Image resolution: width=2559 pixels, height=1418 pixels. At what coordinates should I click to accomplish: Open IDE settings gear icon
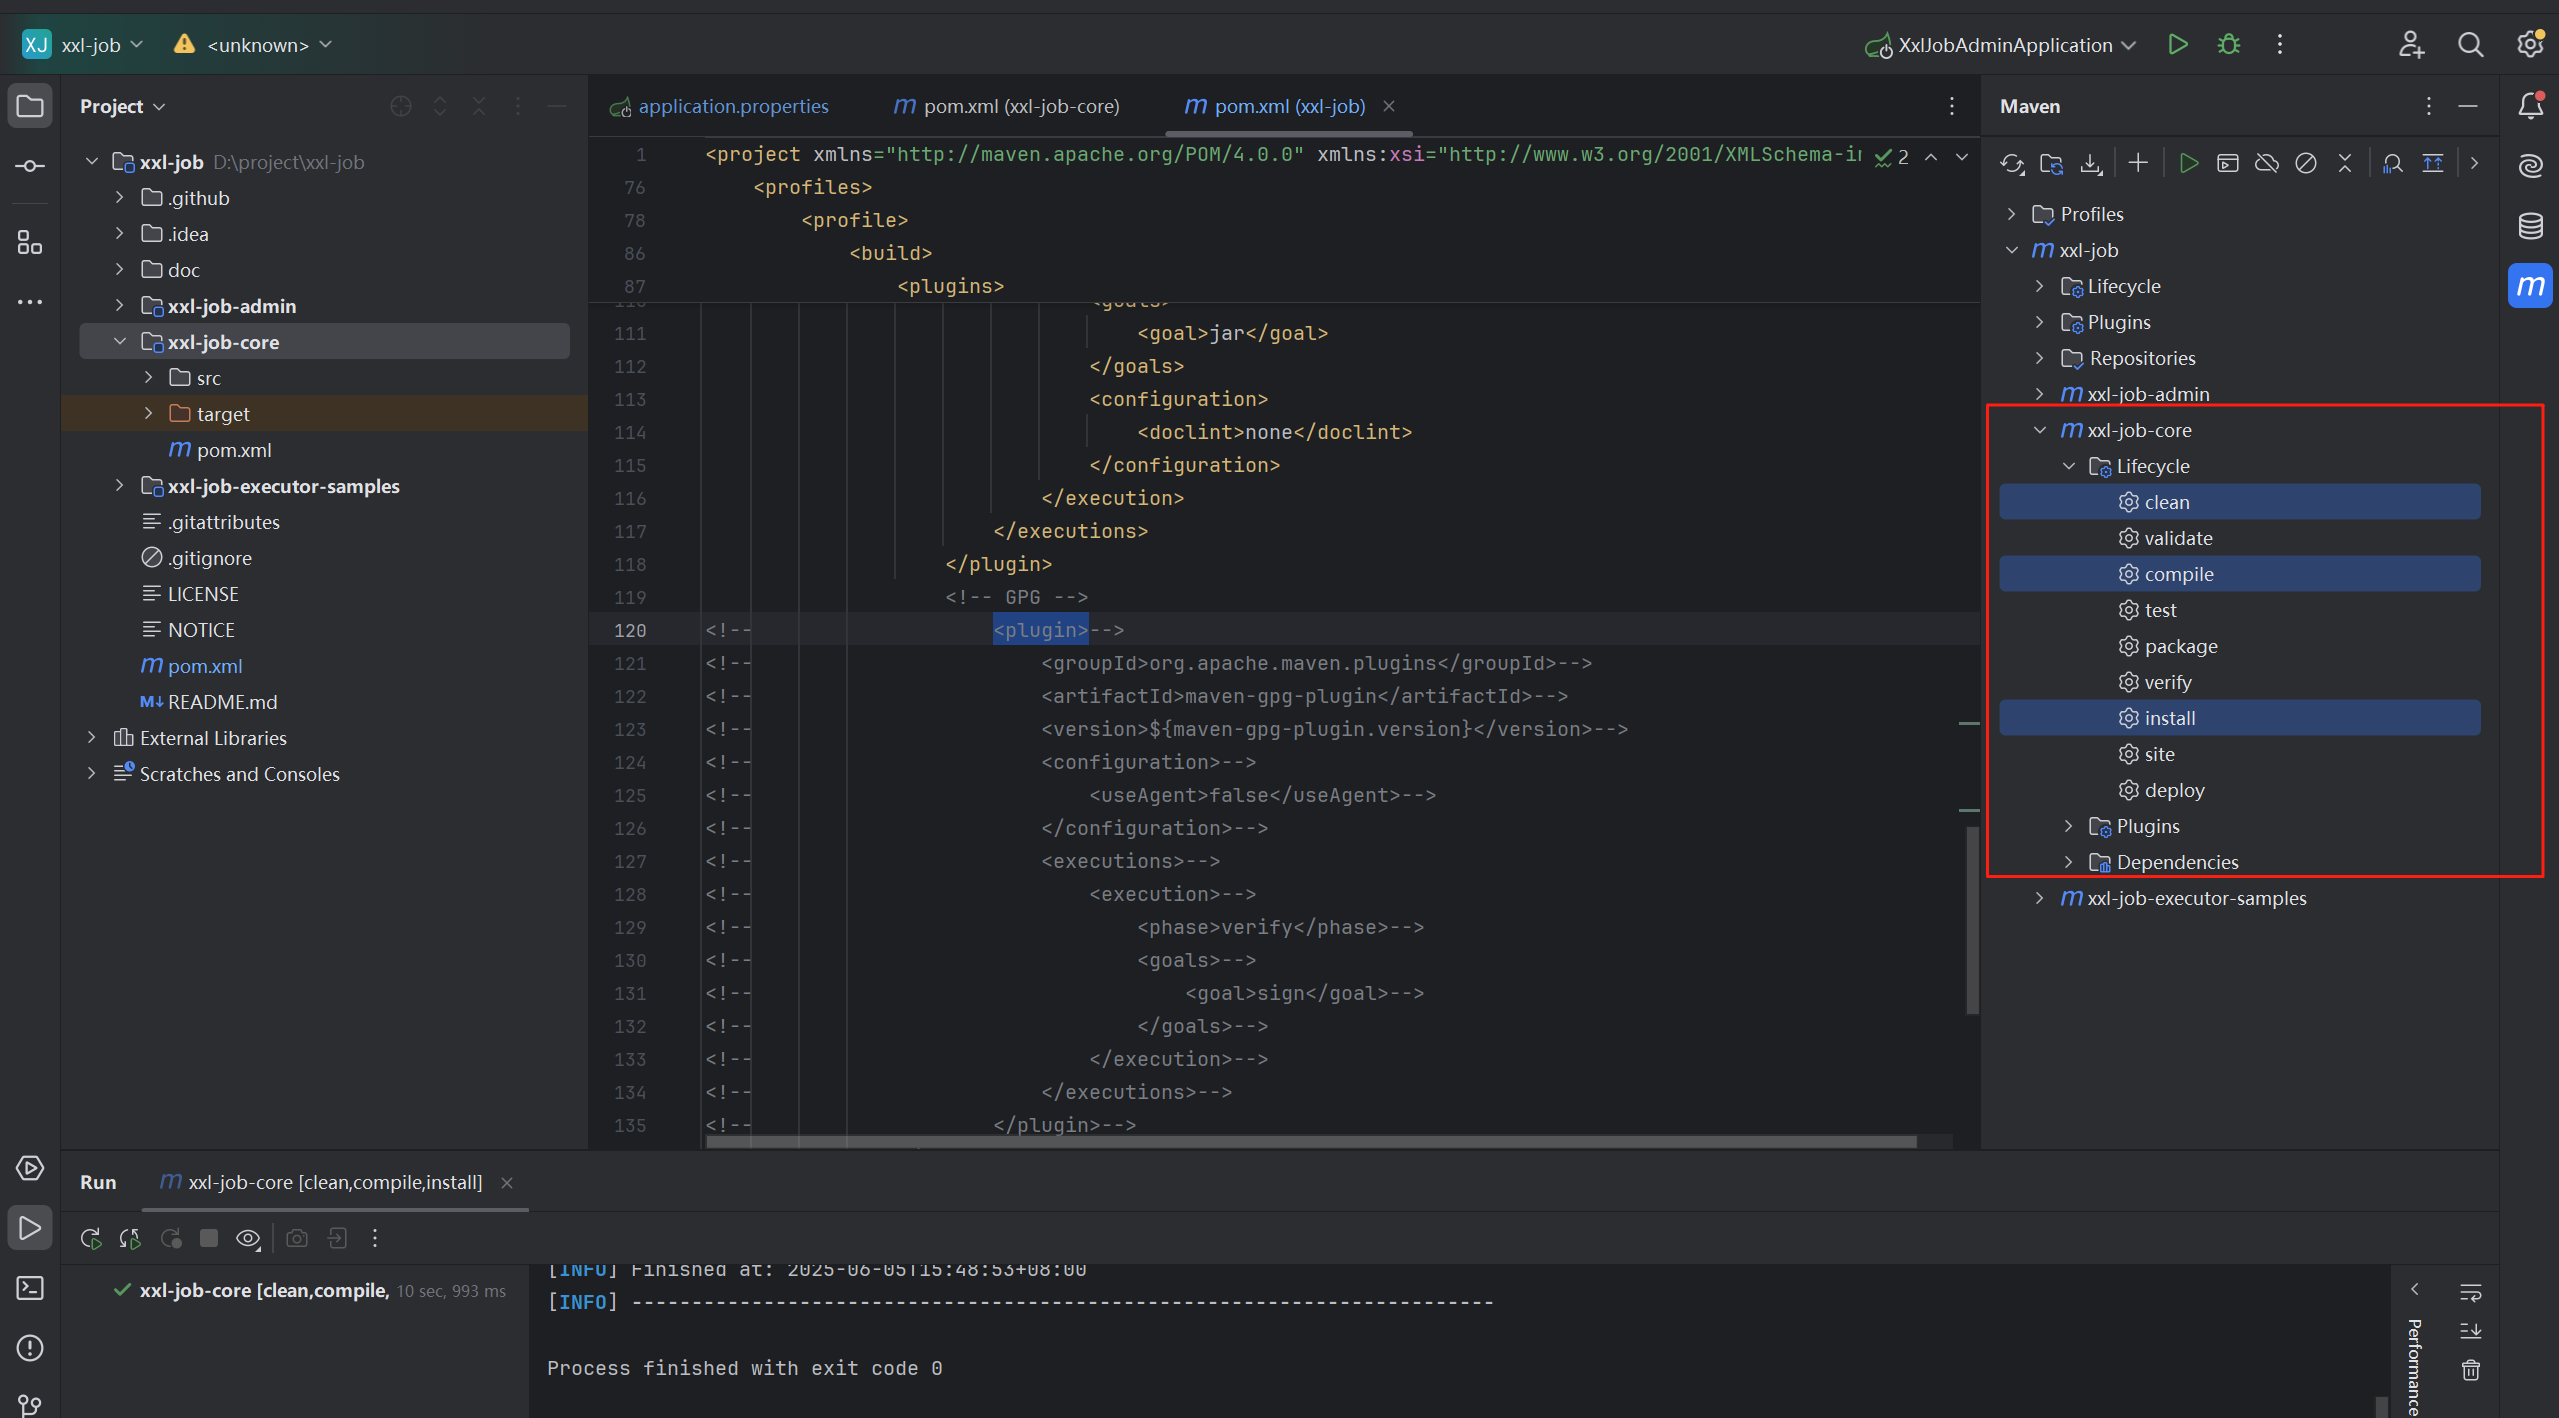pyautogui.click(x=2530, y=45)
